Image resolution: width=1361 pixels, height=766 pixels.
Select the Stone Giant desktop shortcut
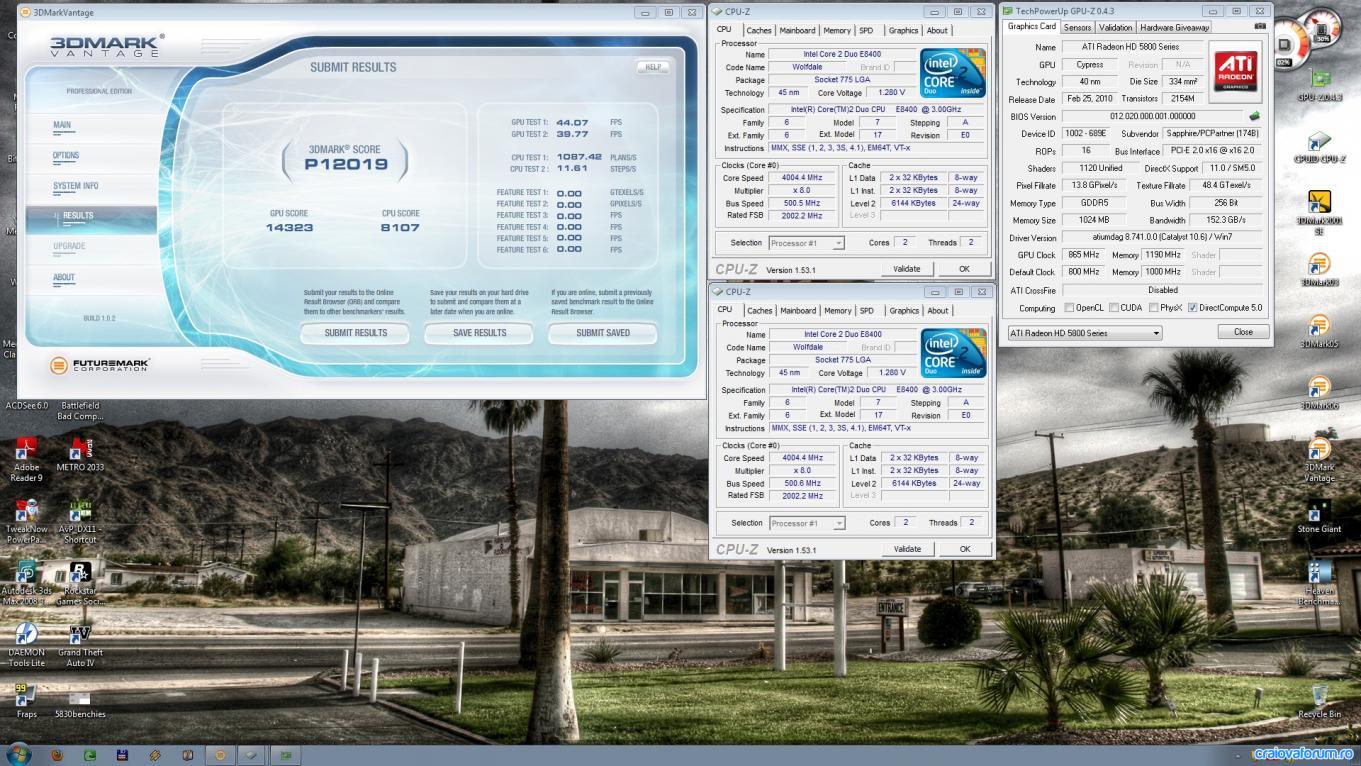tap(1319, 517)
